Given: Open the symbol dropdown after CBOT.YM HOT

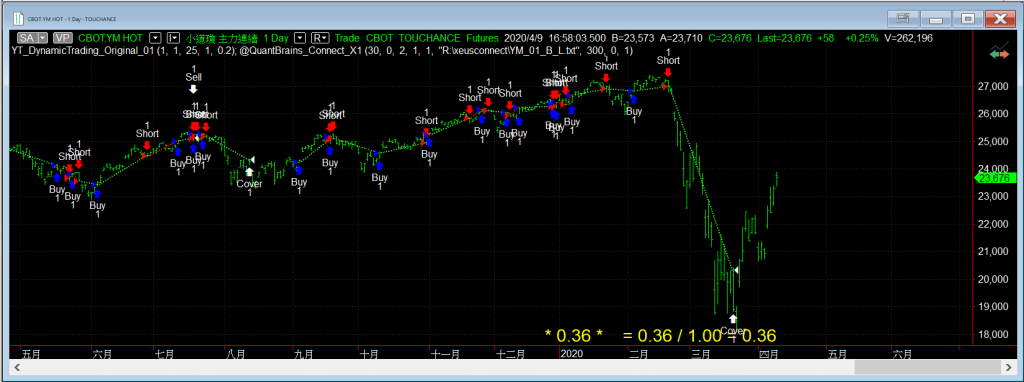Looking at the screenshot, I should pyautogui.click(x=156, y=38).
